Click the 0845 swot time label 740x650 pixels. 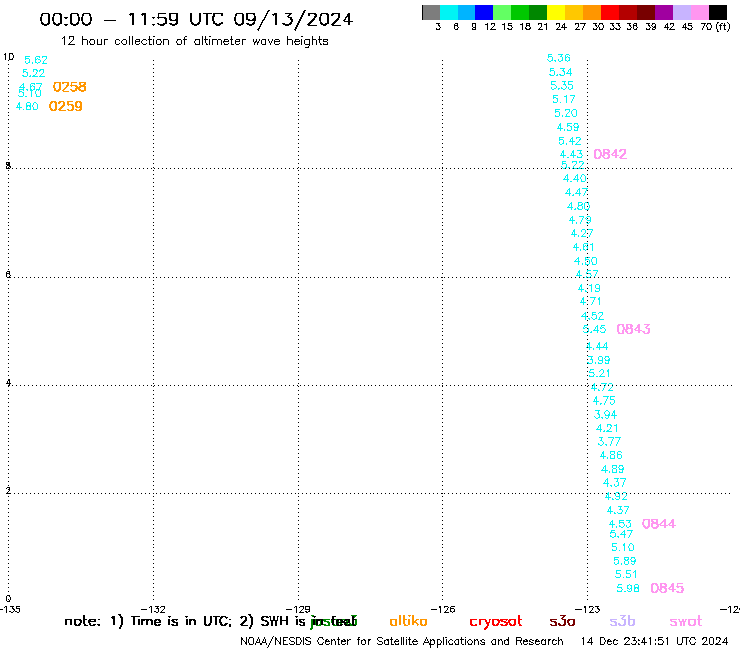[667, 588]
